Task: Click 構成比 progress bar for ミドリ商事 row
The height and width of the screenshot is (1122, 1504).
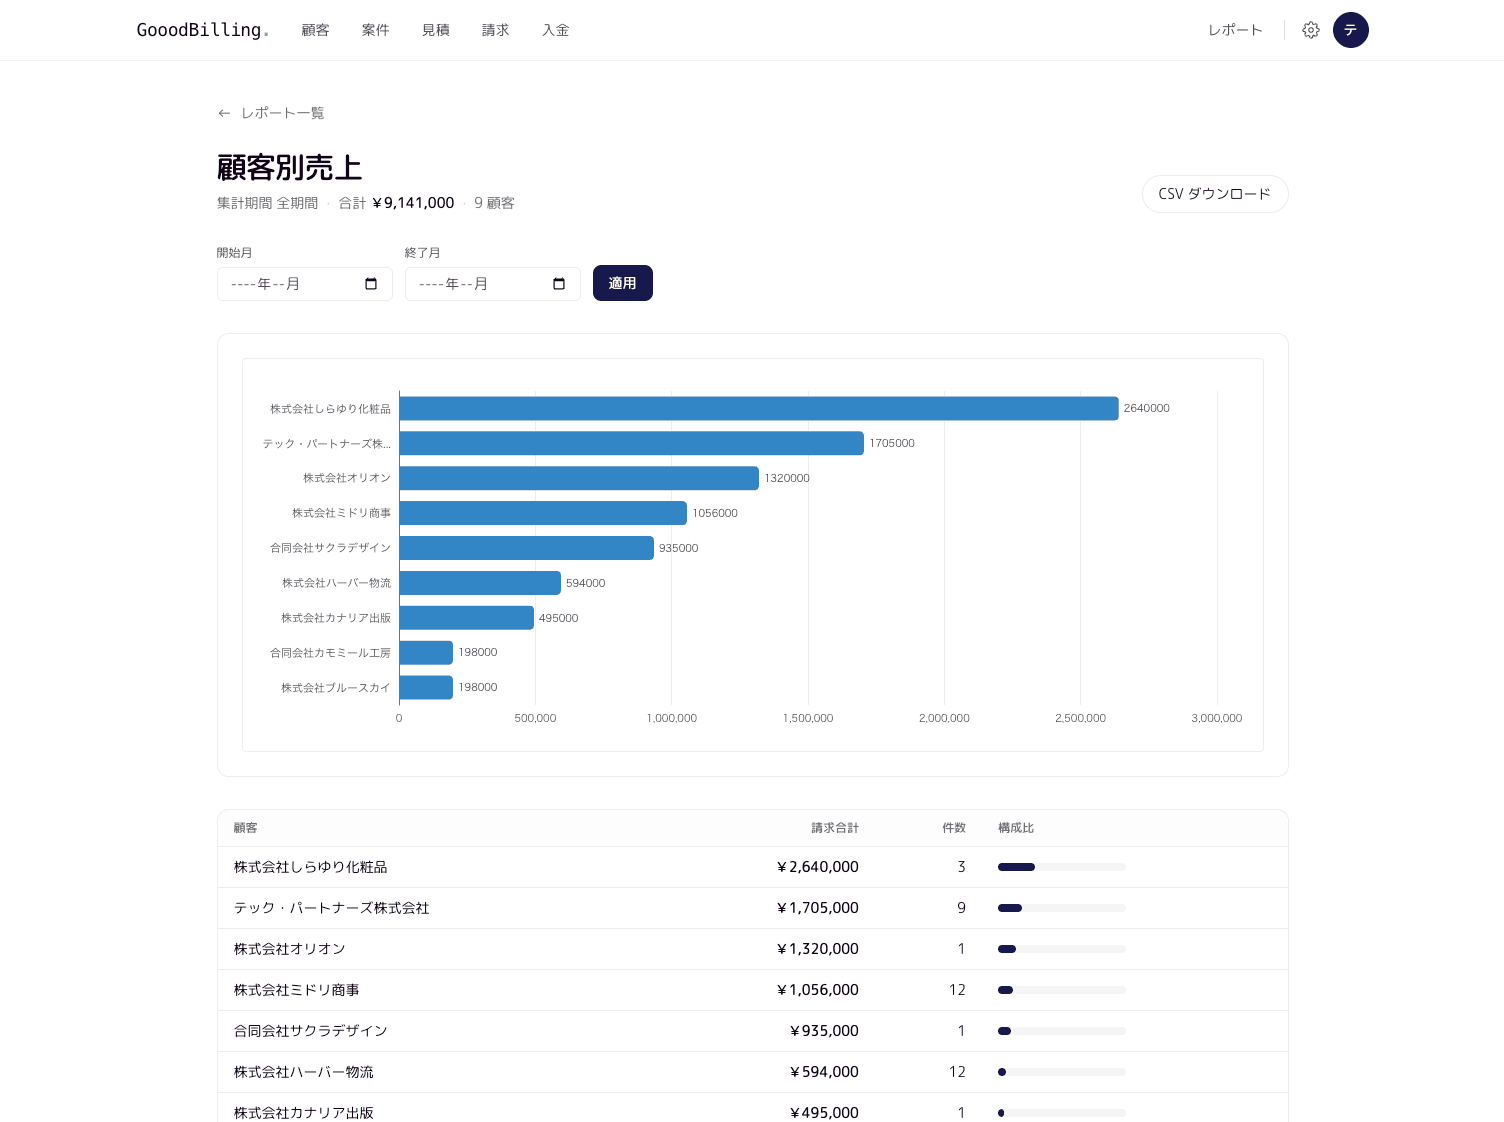Action: 1062,990
